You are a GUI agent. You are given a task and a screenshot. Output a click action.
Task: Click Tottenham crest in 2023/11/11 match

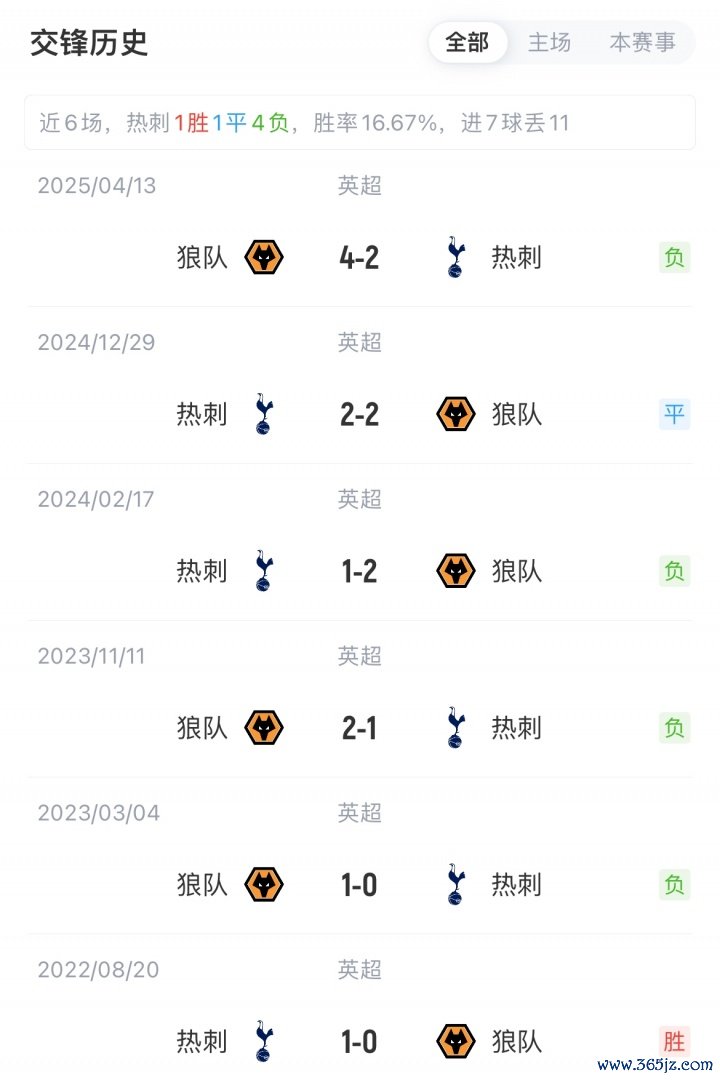tap(456, 728)
